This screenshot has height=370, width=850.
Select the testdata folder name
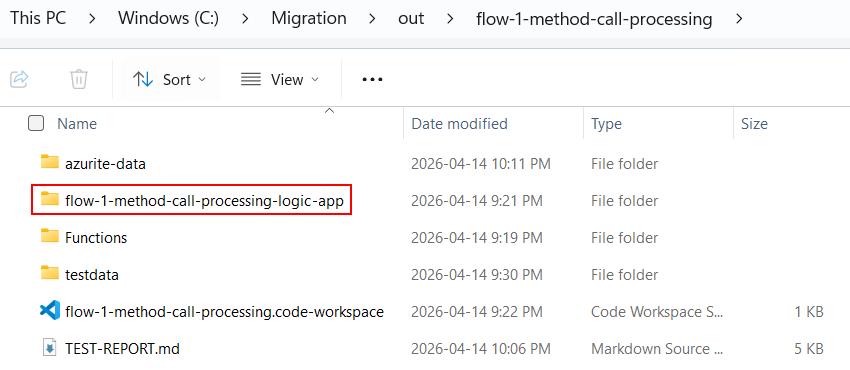click(x=92, y=275)
